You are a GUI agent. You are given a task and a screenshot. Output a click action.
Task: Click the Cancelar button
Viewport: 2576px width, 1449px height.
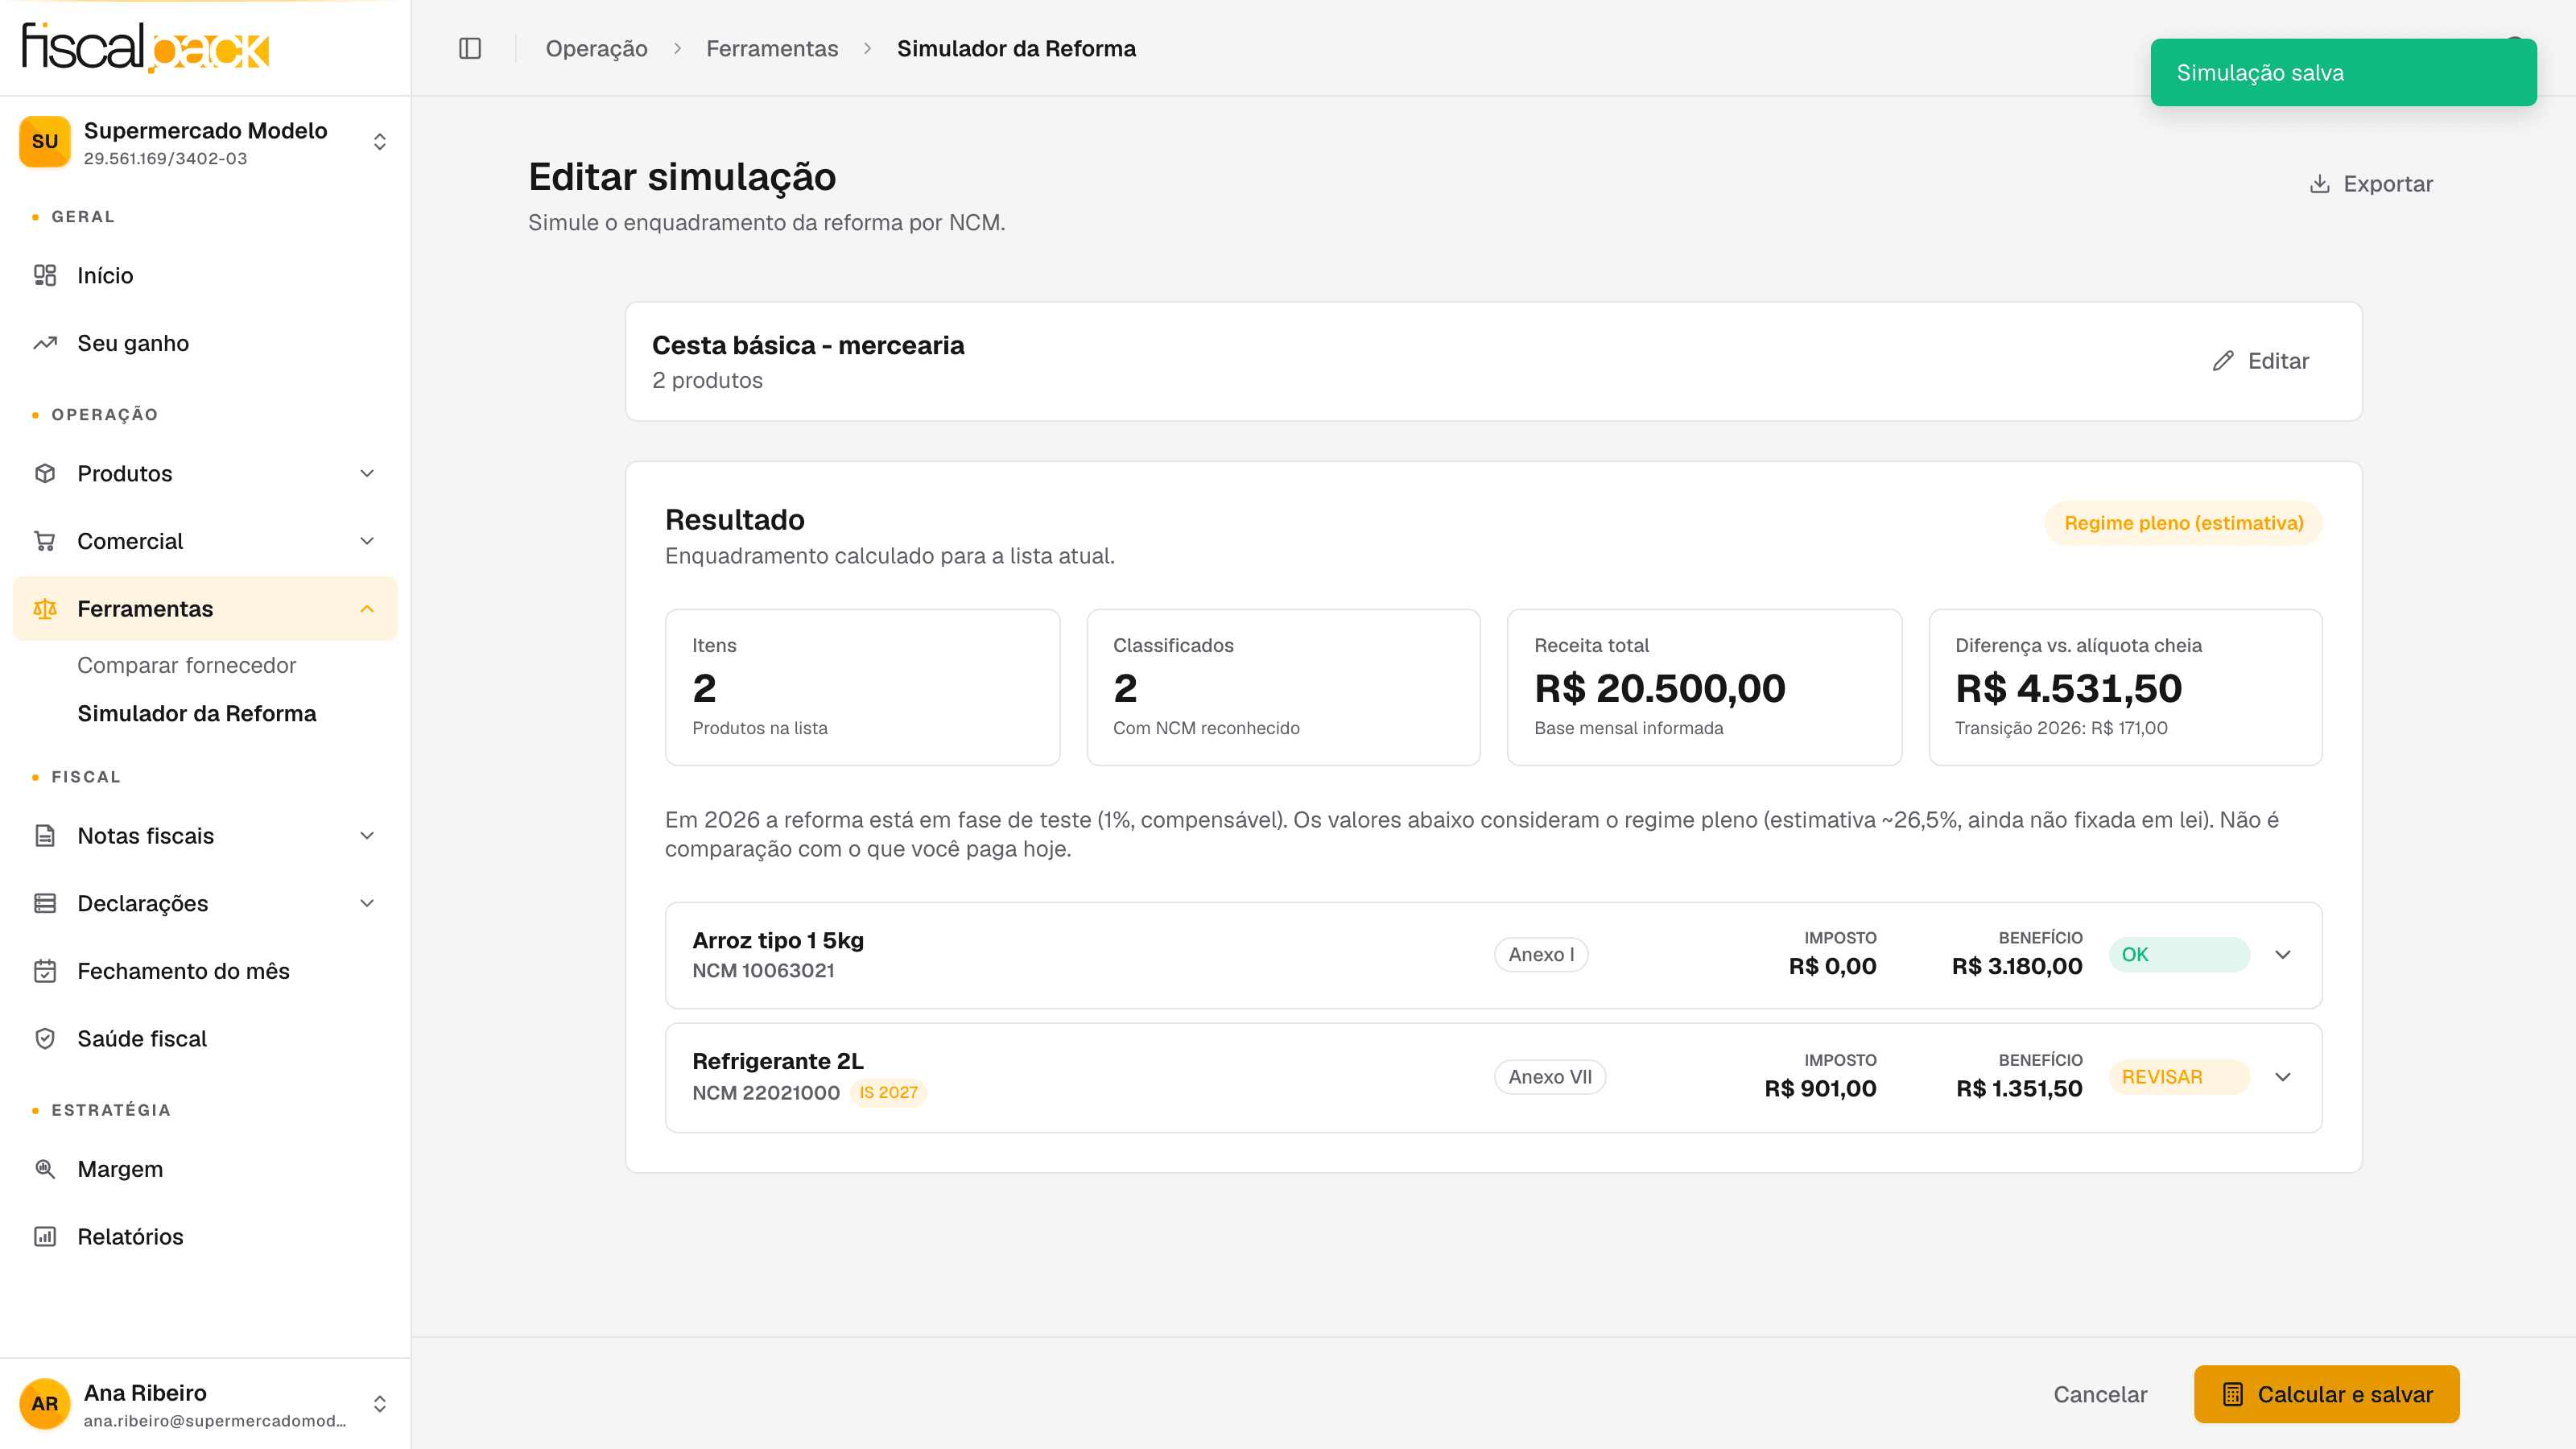click(2100, 1394)
